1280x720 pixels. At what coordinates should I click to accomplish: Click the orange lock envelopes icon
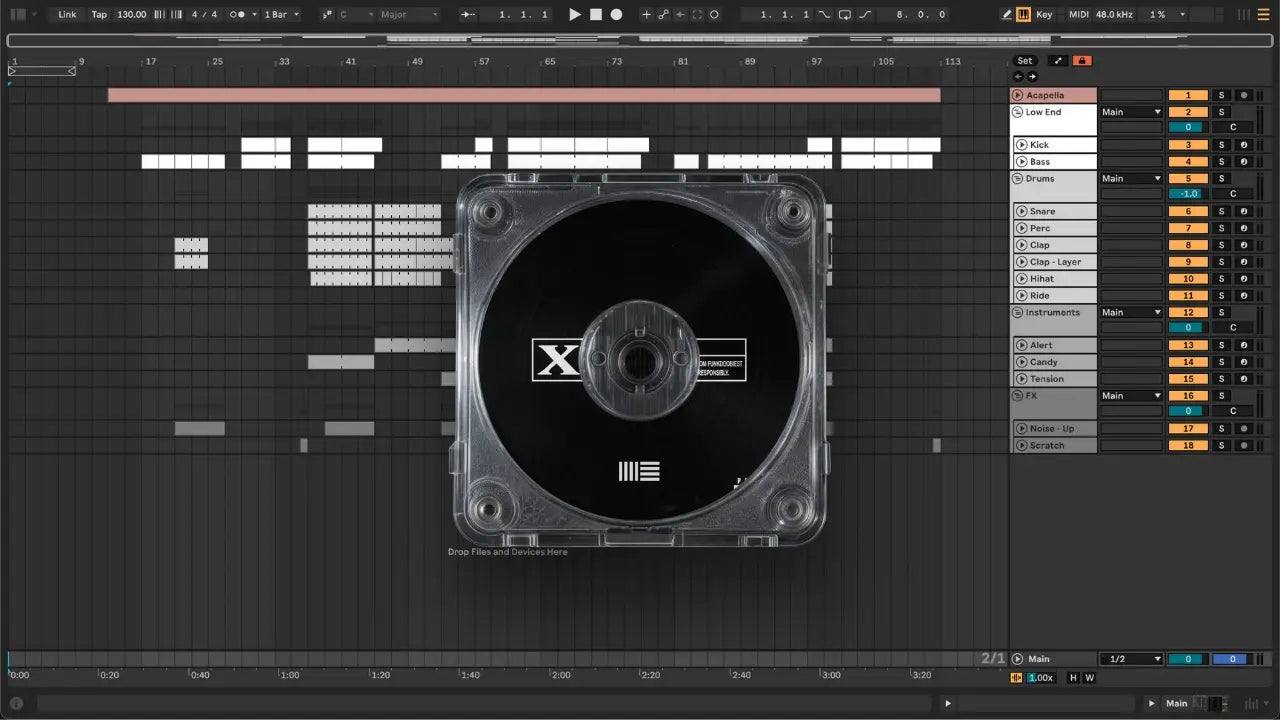1081,61
